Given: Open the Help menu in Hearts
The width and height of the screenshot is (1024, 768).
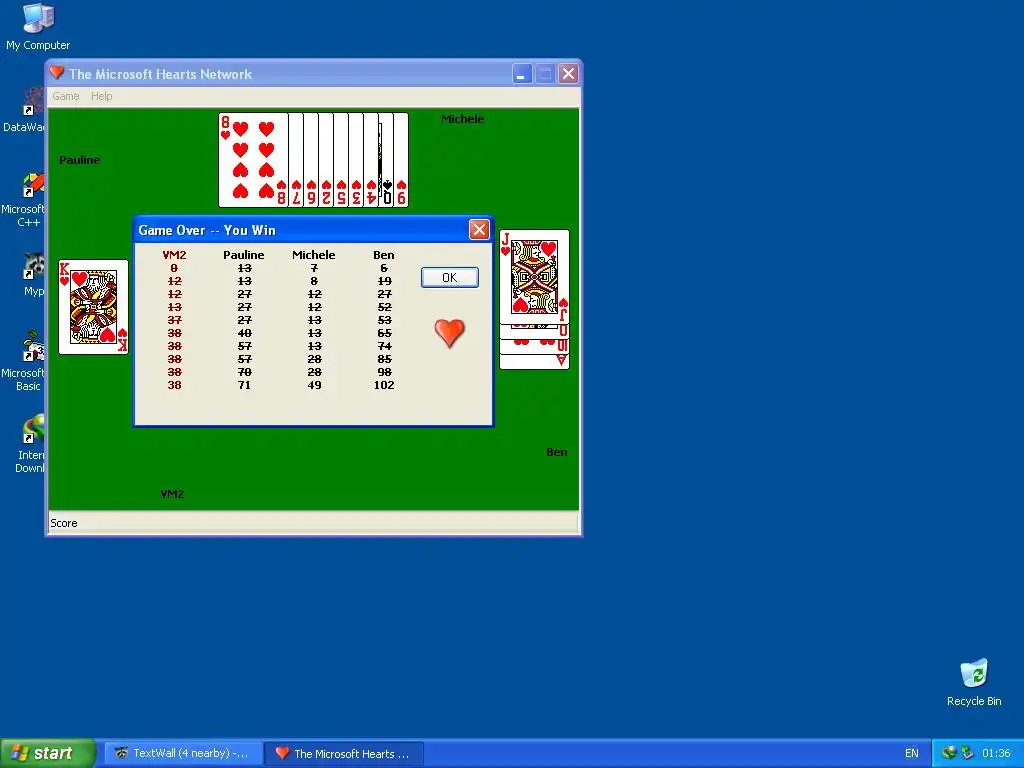Looking at the screenshot, I should (101, 96).
